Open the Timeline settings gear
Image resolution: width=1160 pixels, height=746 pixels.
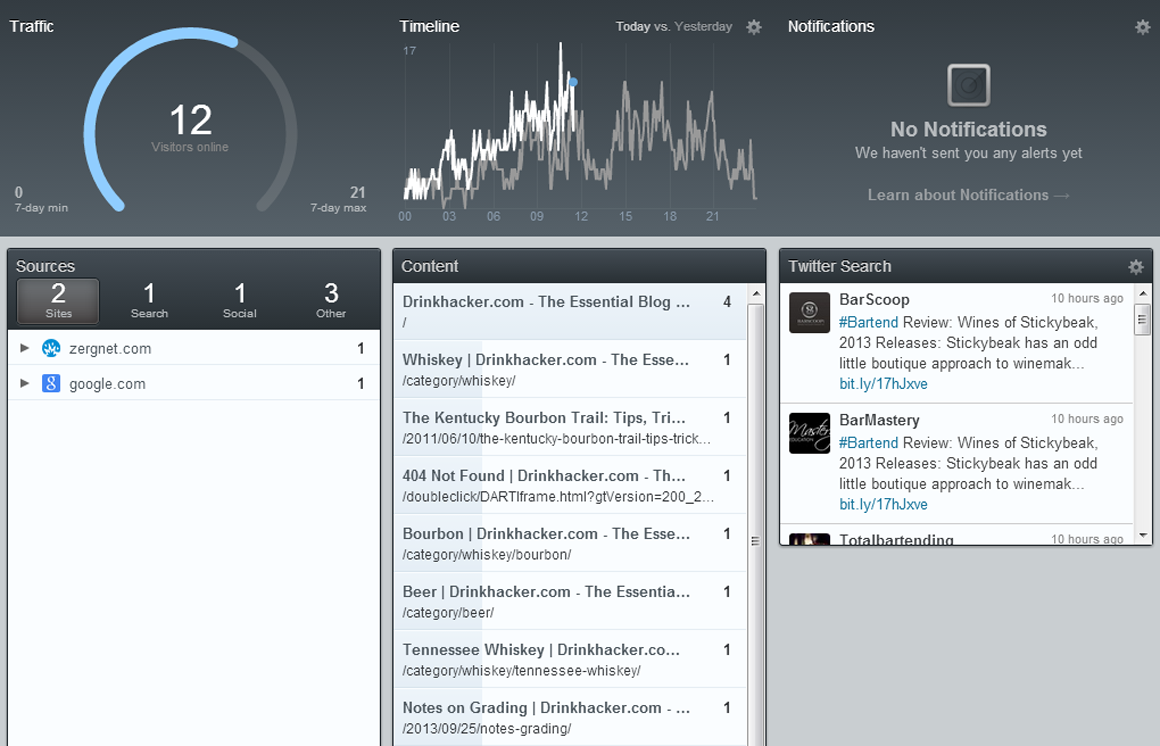coord(754,27)
